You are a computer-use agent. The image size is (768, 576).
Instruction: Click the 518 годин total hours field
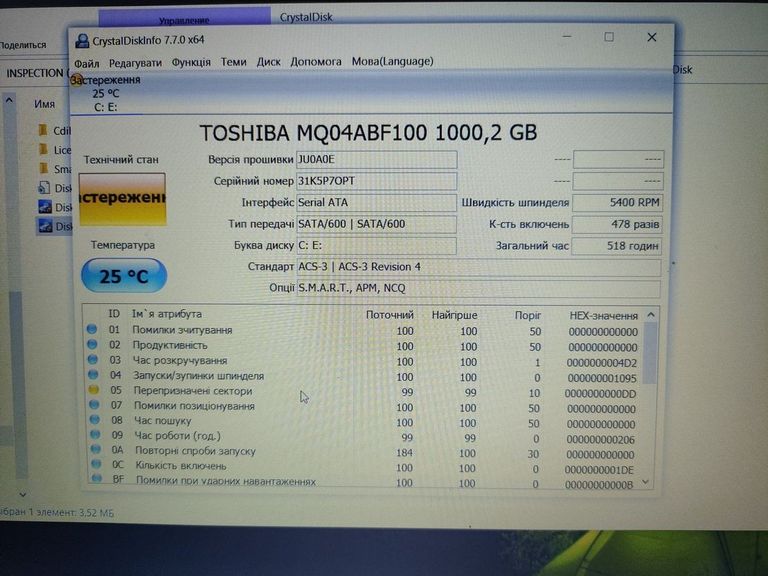617,246
